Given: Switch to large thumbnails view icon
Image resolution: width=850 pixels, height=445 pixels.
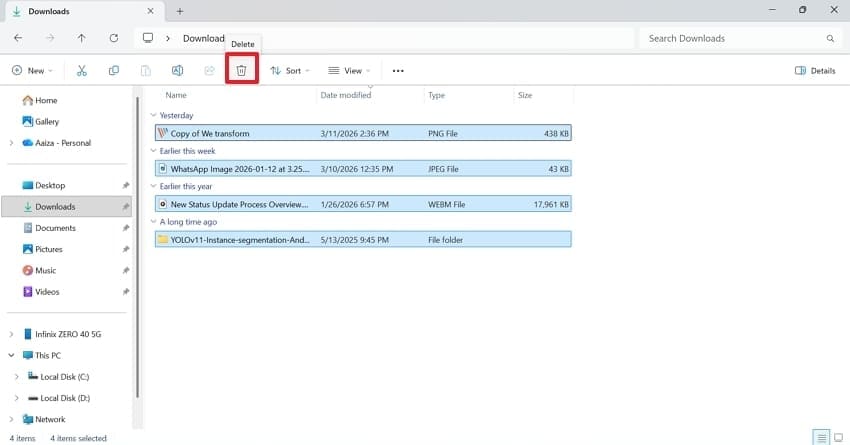Looking at the screenshot, I should click(839, 437).
